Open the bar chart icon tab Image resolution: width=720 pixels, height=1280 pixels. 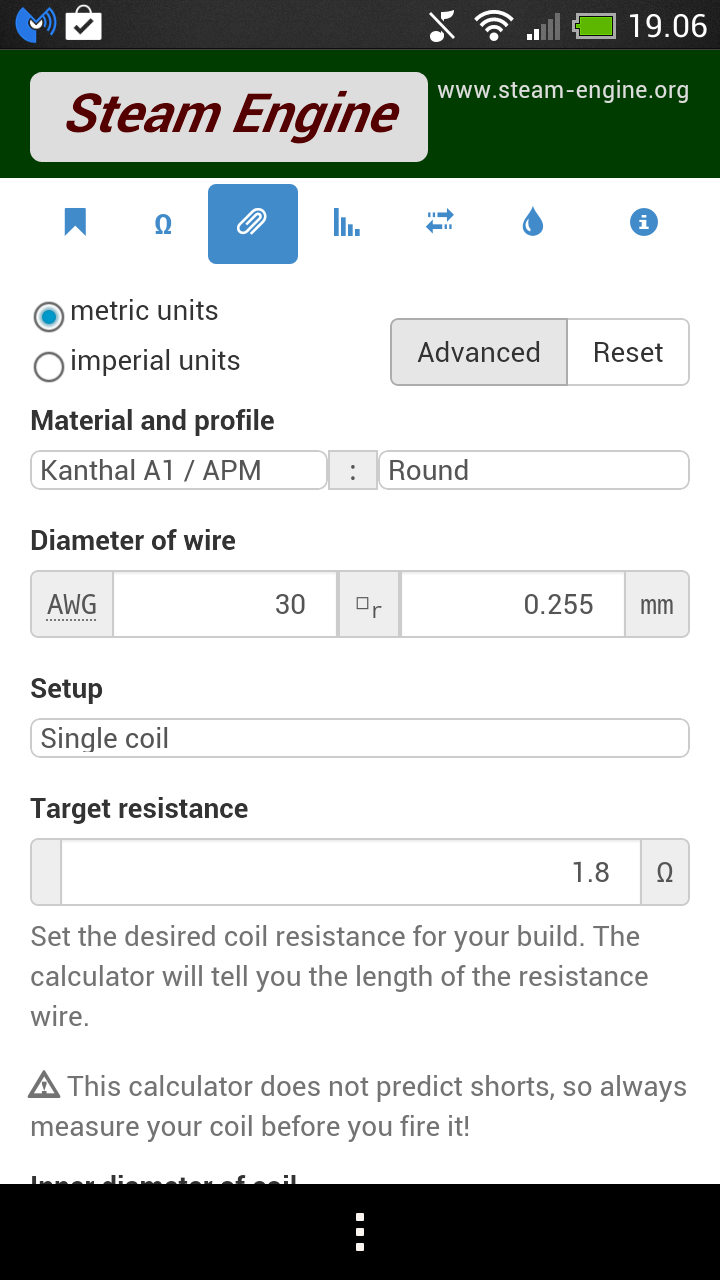click(x=346, y=223)
